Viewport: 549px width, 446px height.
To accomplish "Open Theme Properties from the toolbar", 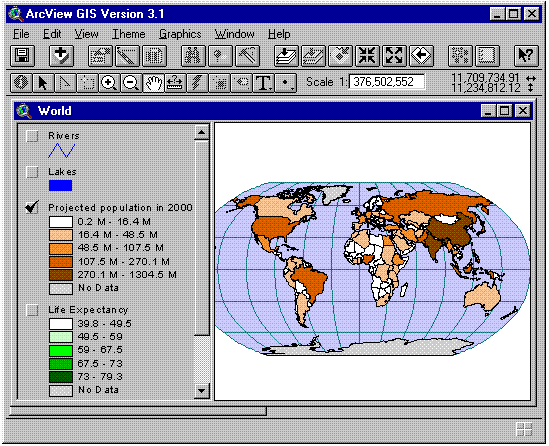I will pos(100,56).
